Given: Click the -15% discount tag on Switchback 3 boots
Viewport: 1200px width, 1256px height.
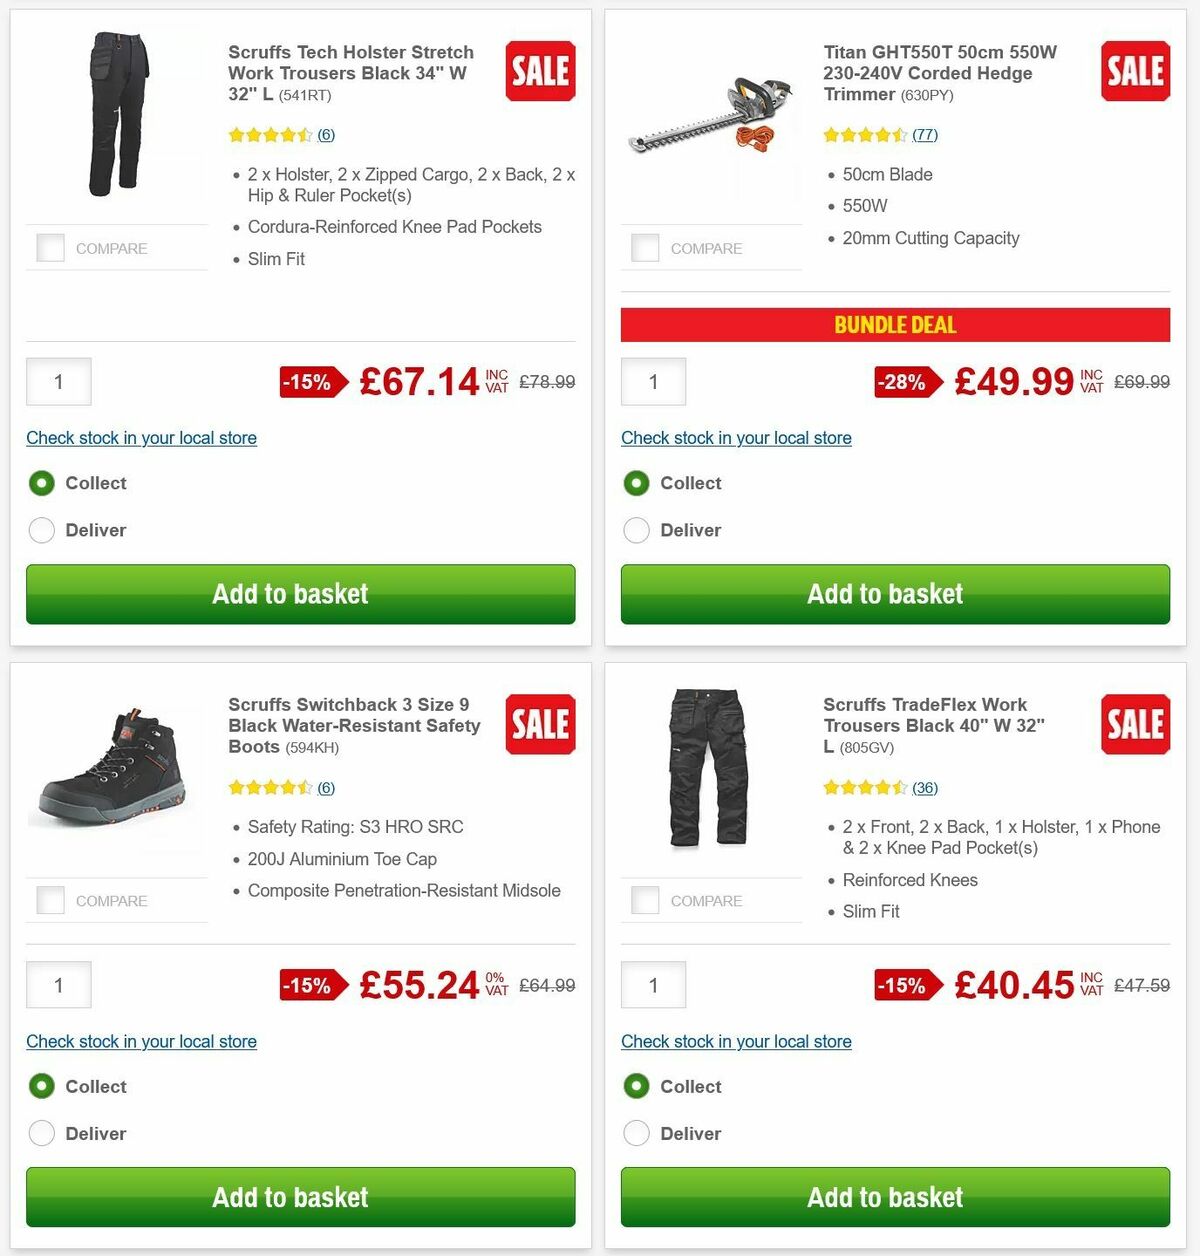Looking at the screenshot, I should pos(310,985).
